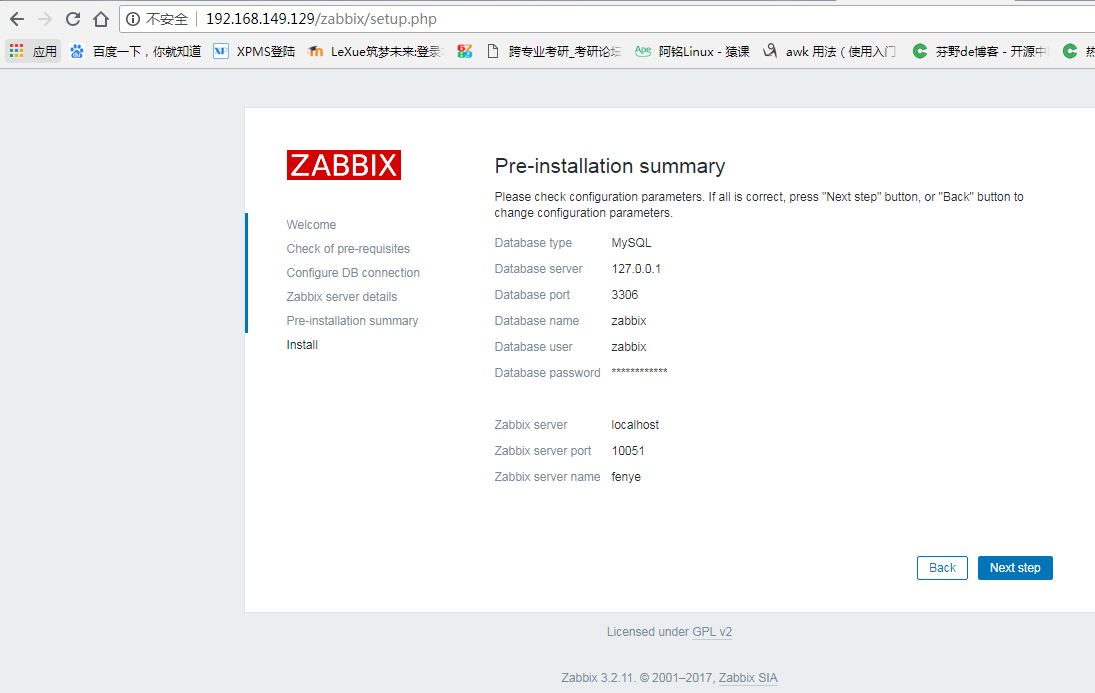
Task: Open the GPL v2 license link
Action: click(712, 632)
